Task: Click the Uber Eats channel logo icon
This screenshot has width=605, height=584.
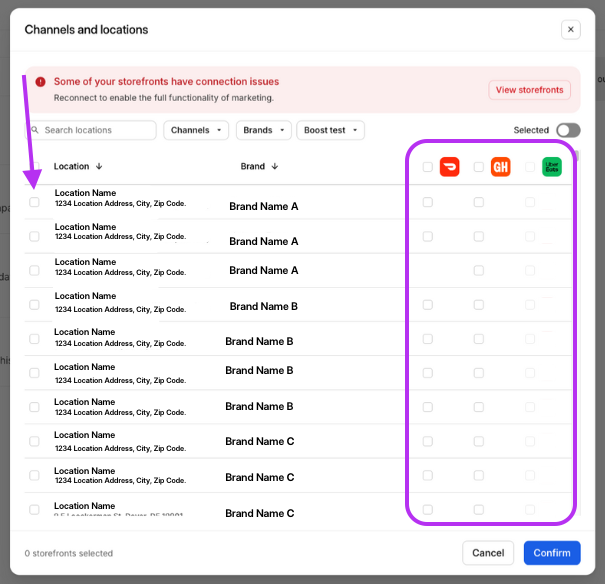Action: tap(551, 167)
